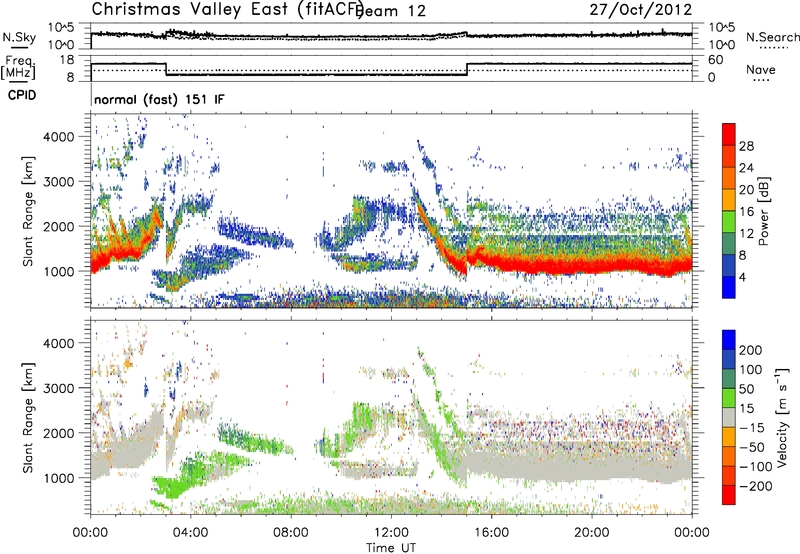Pick the bright green segment of Velocity colorbar
This screenshot has width=800, height=554.
point(729,398)
